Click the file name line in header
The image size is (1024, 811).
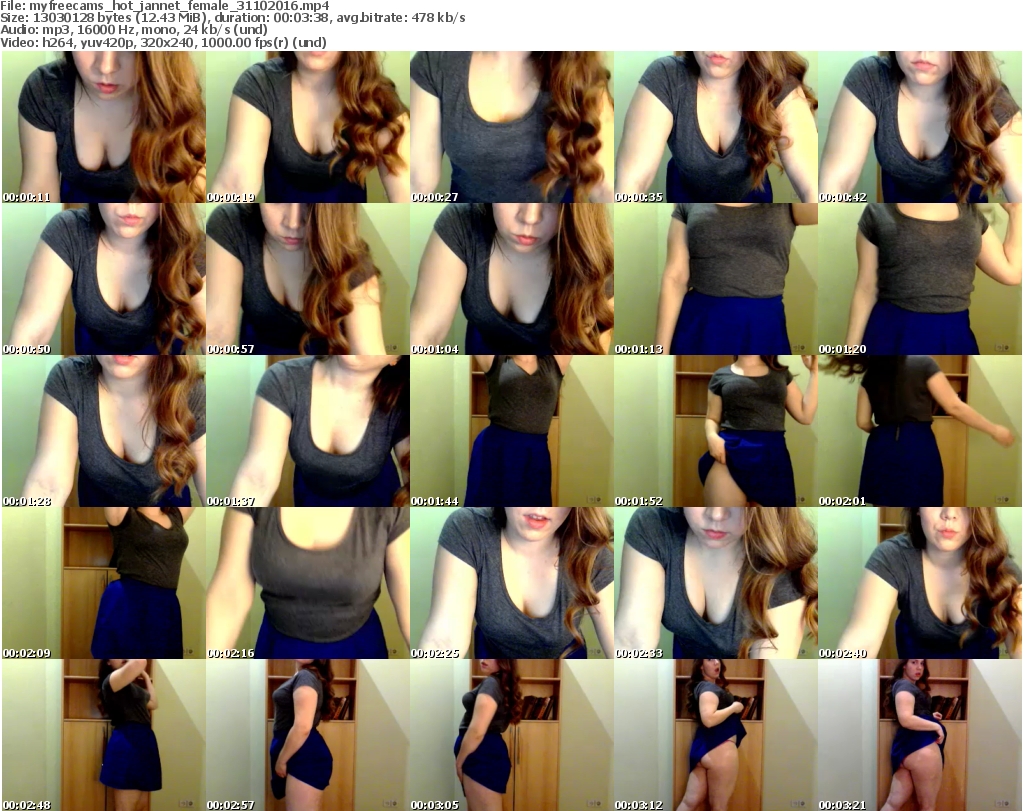[x=165, y=6]
